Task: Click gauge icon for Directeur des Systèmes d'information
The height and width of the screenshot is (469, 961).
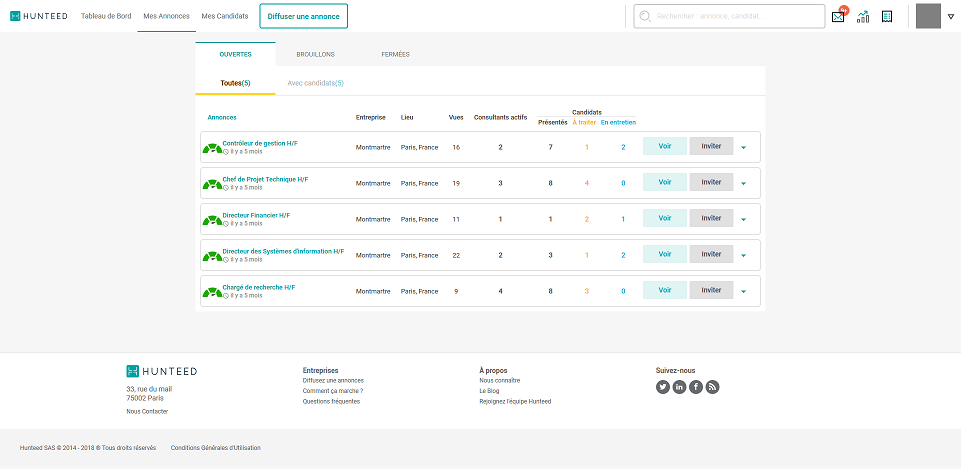Action: (x=212, y=256)
